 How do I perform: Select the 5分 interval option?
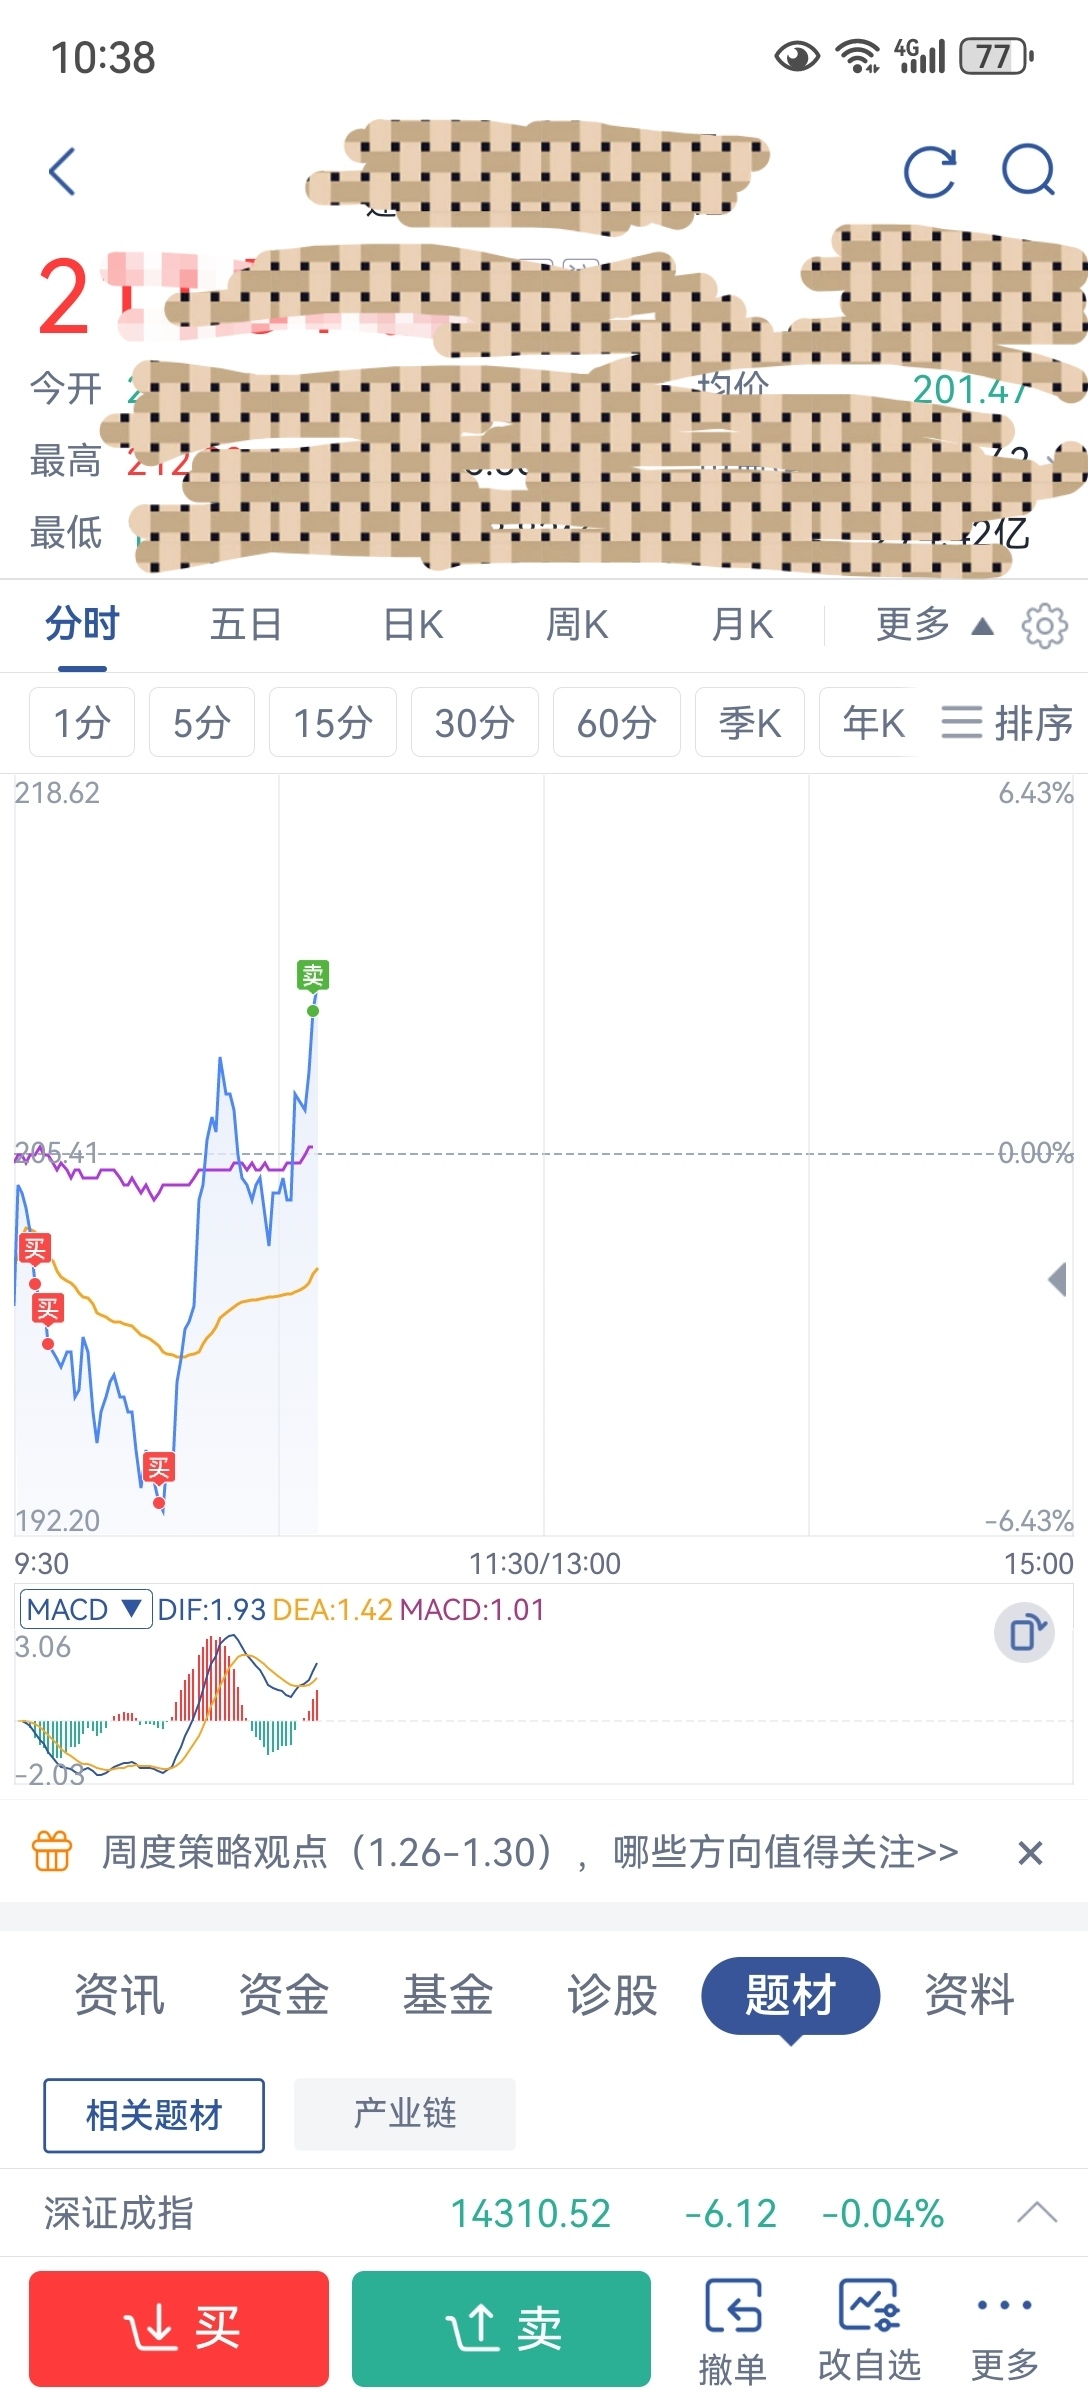pyautogui.click(x=202, y=722)
